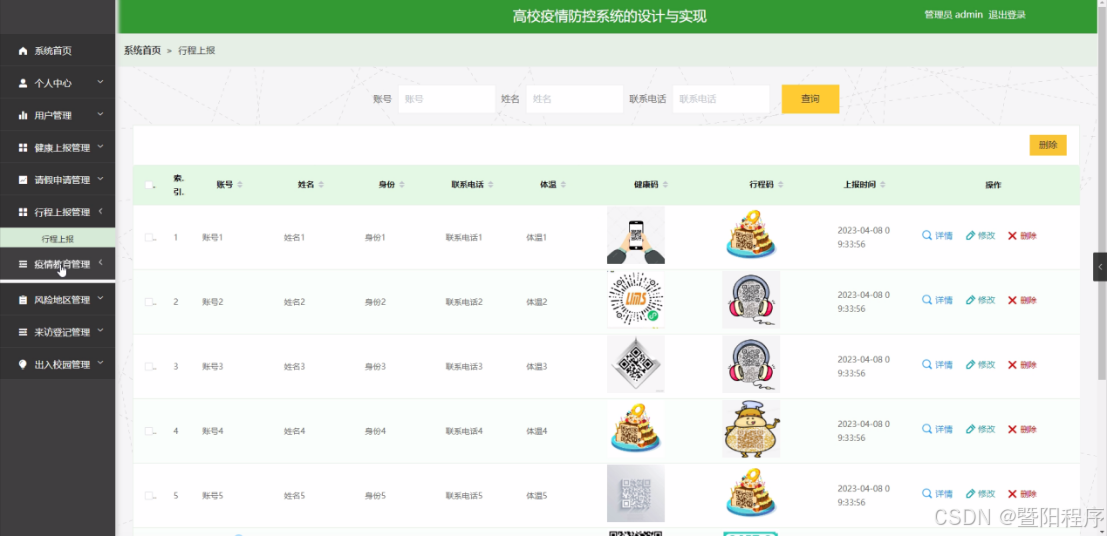Click the 姓名 search input
The width and height of the screenshot is (1108, 537).
[574, 99]
